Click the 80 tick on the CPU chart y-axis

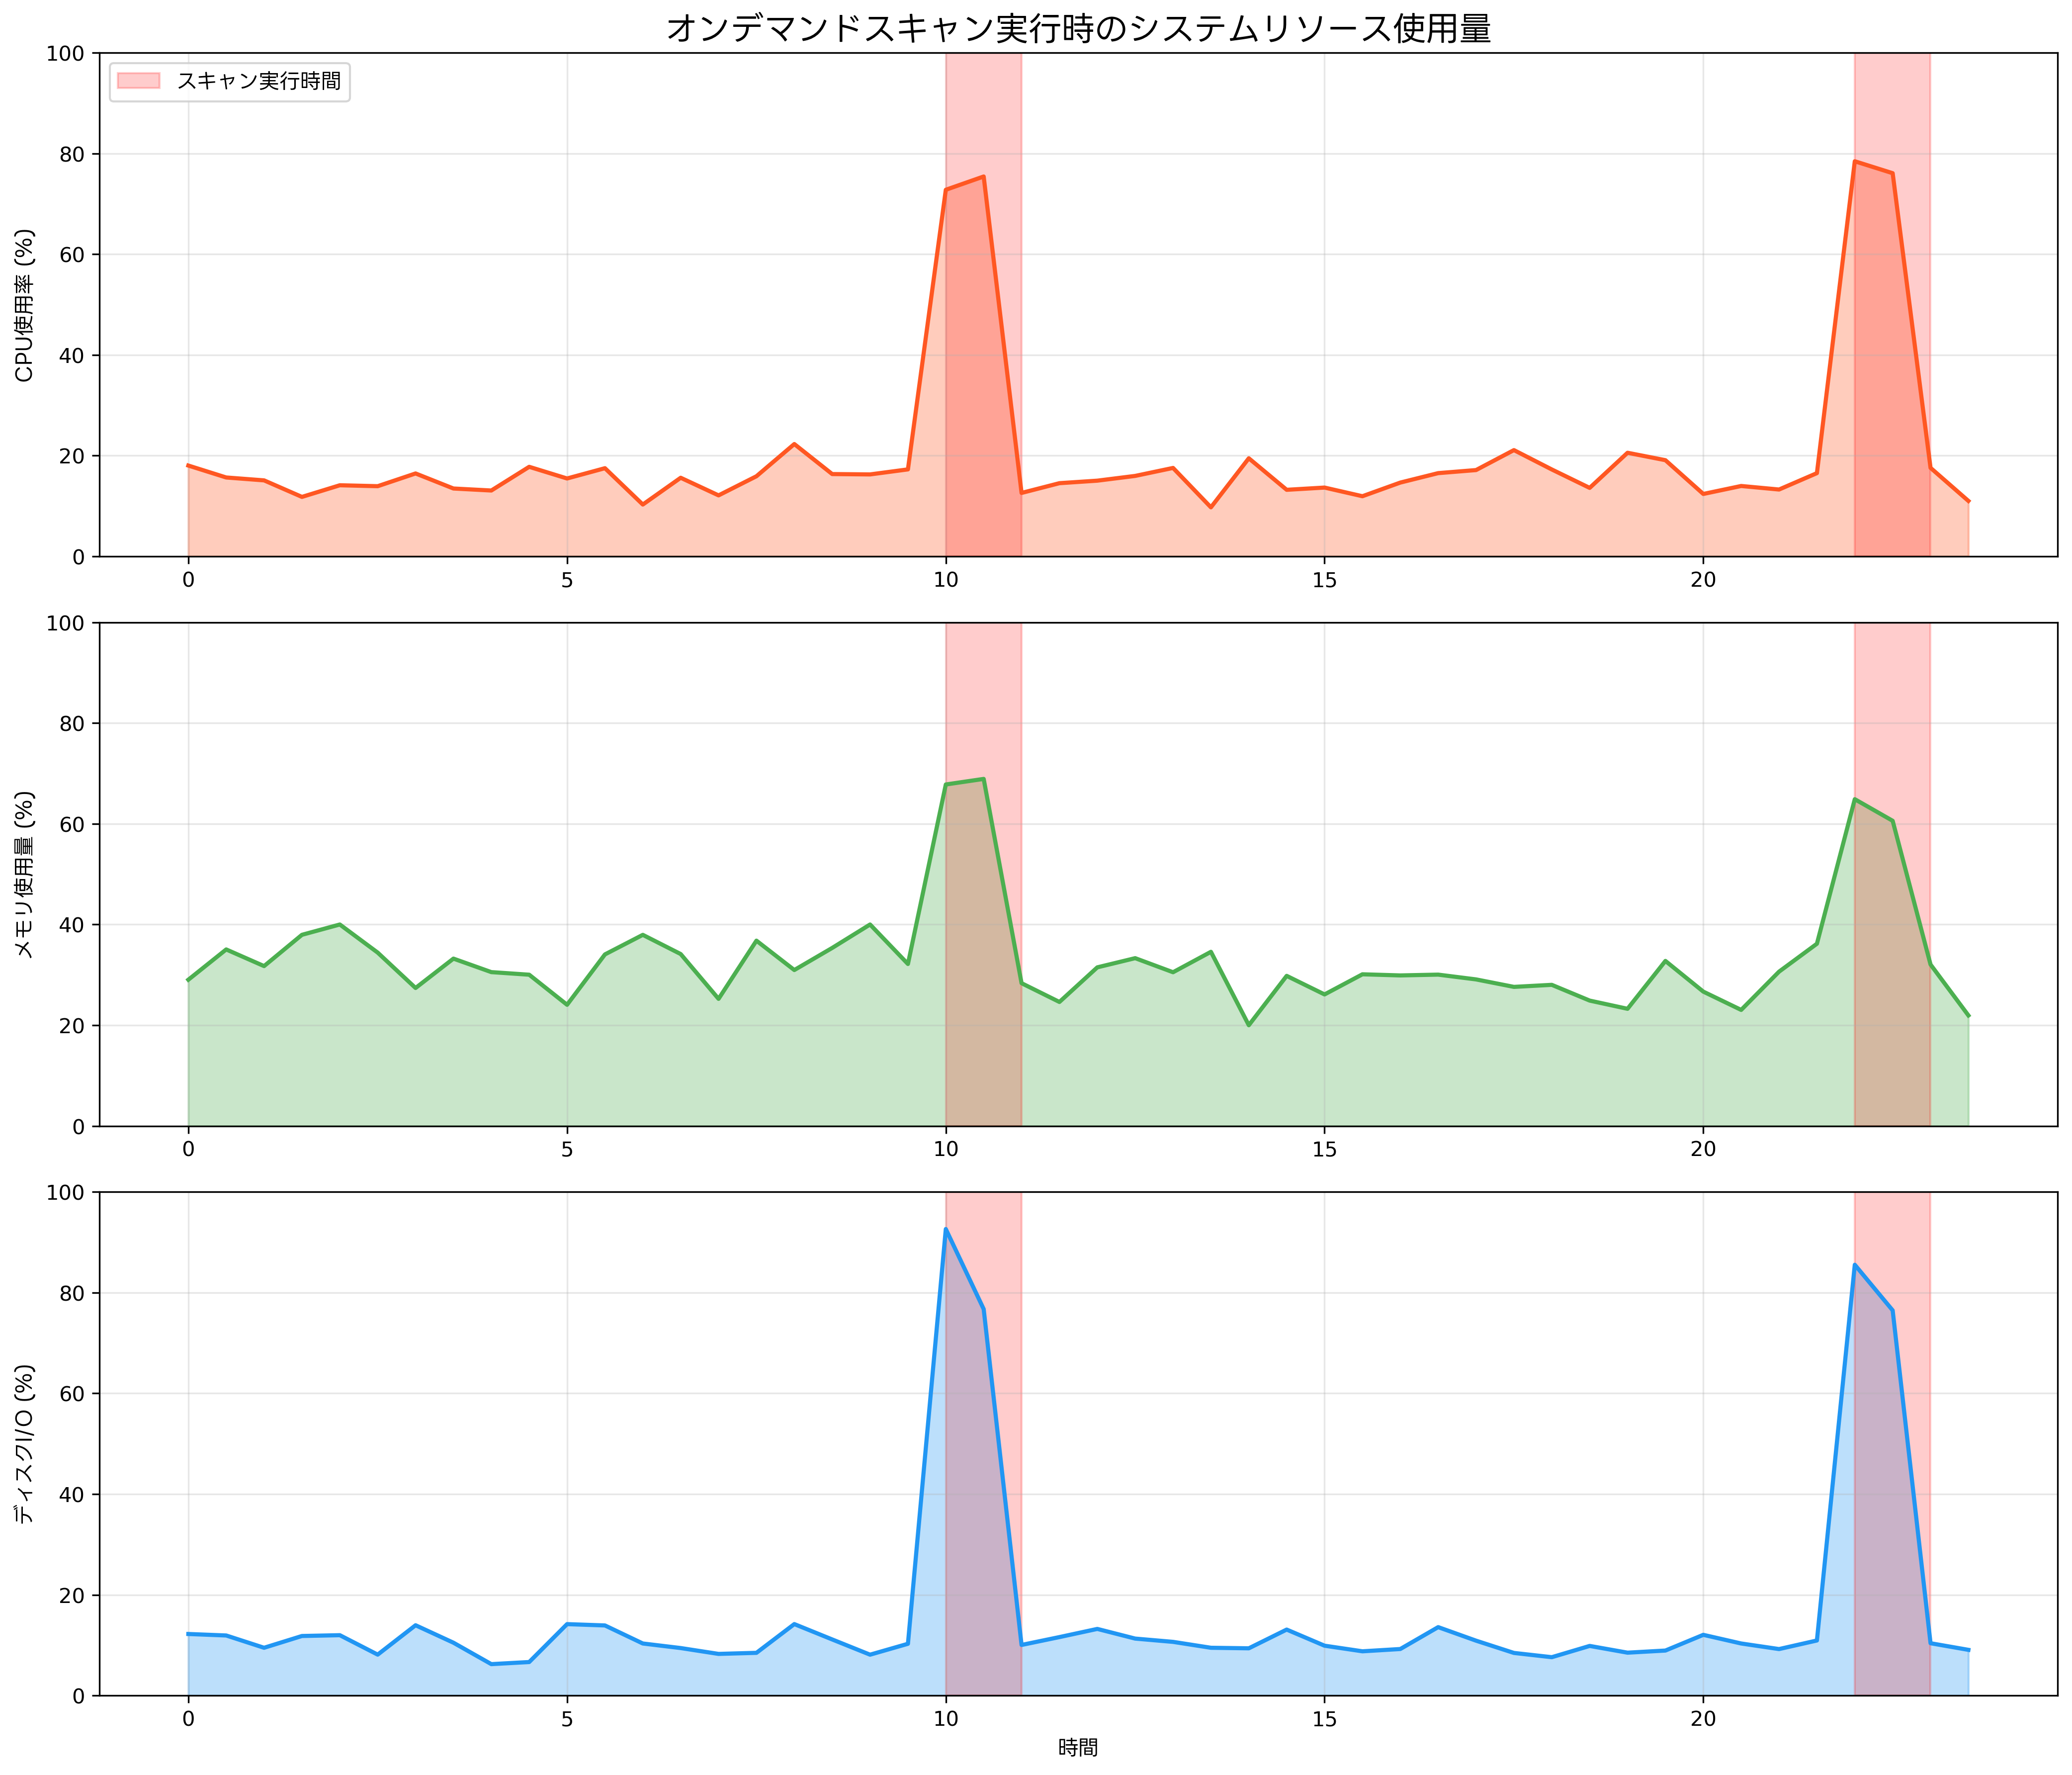(72, 154)
